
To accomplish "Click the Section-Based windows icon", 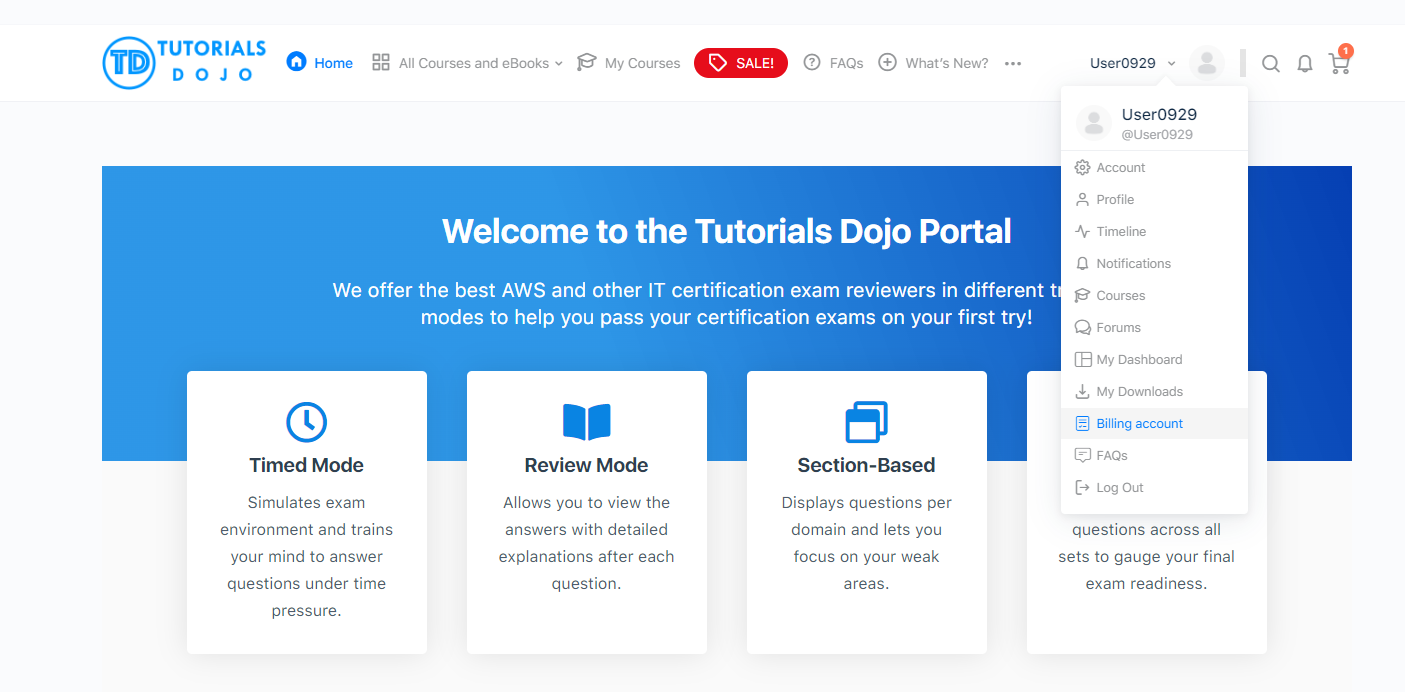I will coord(866,422).
